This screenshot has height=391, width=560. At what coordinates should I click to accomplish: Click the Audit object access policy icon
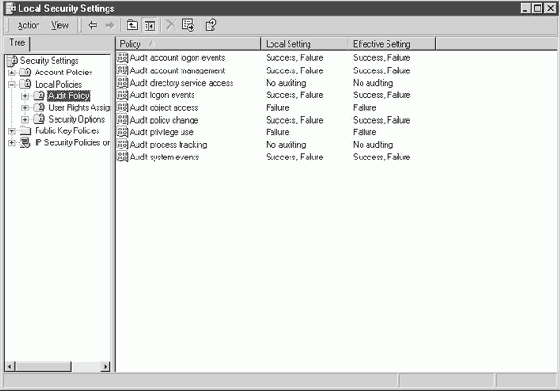pyautogui.click(x=122, y=107)
